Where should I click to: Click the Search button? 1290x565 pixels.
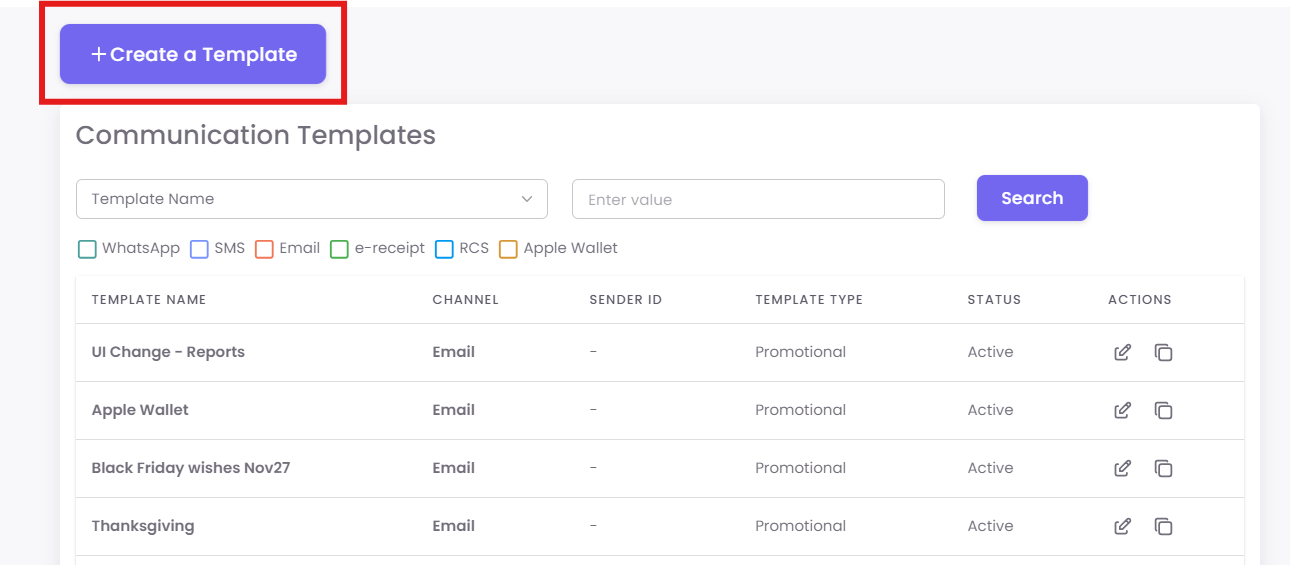(x=1031, y=198)
